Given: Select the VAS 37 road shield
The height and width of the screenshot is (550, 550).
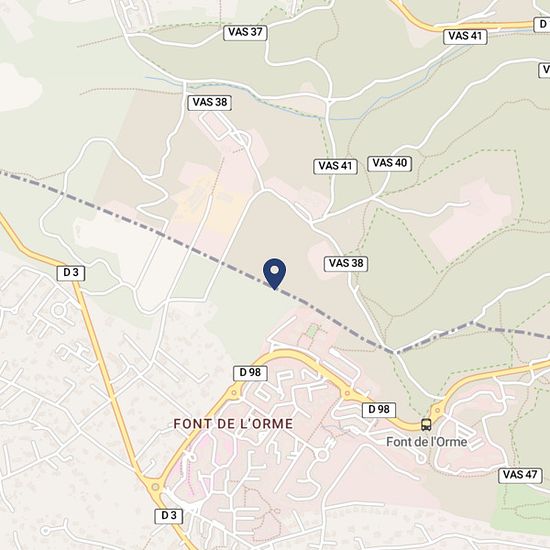Looking at the screenshot, I should (x=246, y=33).
